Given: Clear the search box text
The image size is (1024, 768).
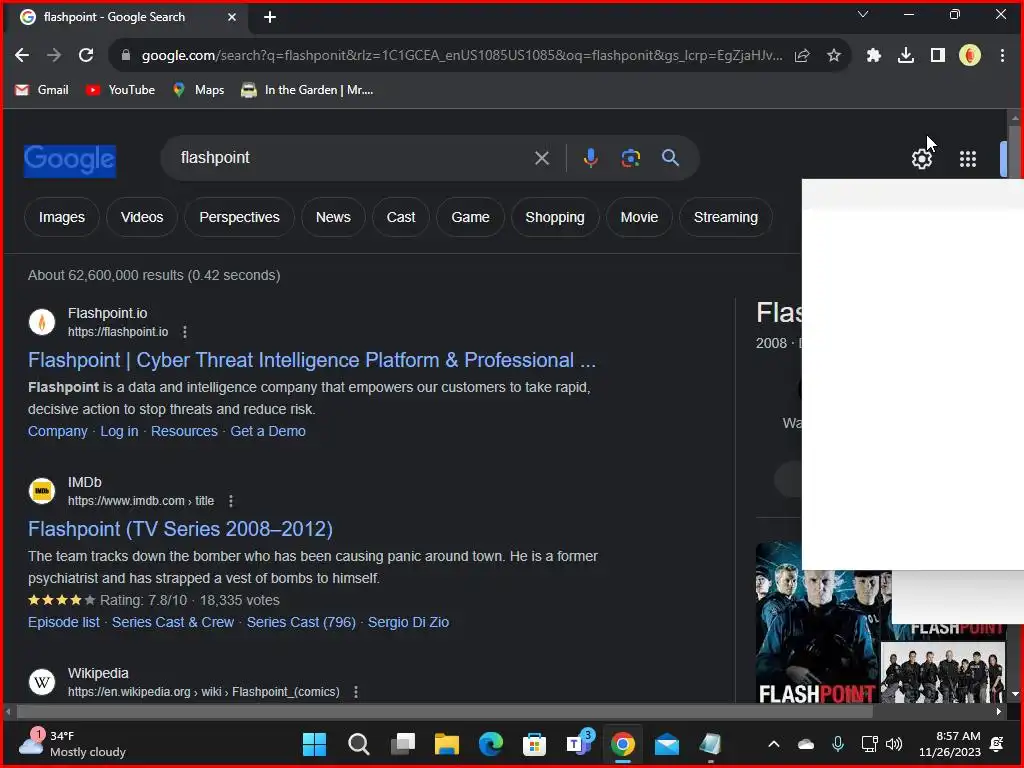Looking at the screenshot, I should click(541, 158).
